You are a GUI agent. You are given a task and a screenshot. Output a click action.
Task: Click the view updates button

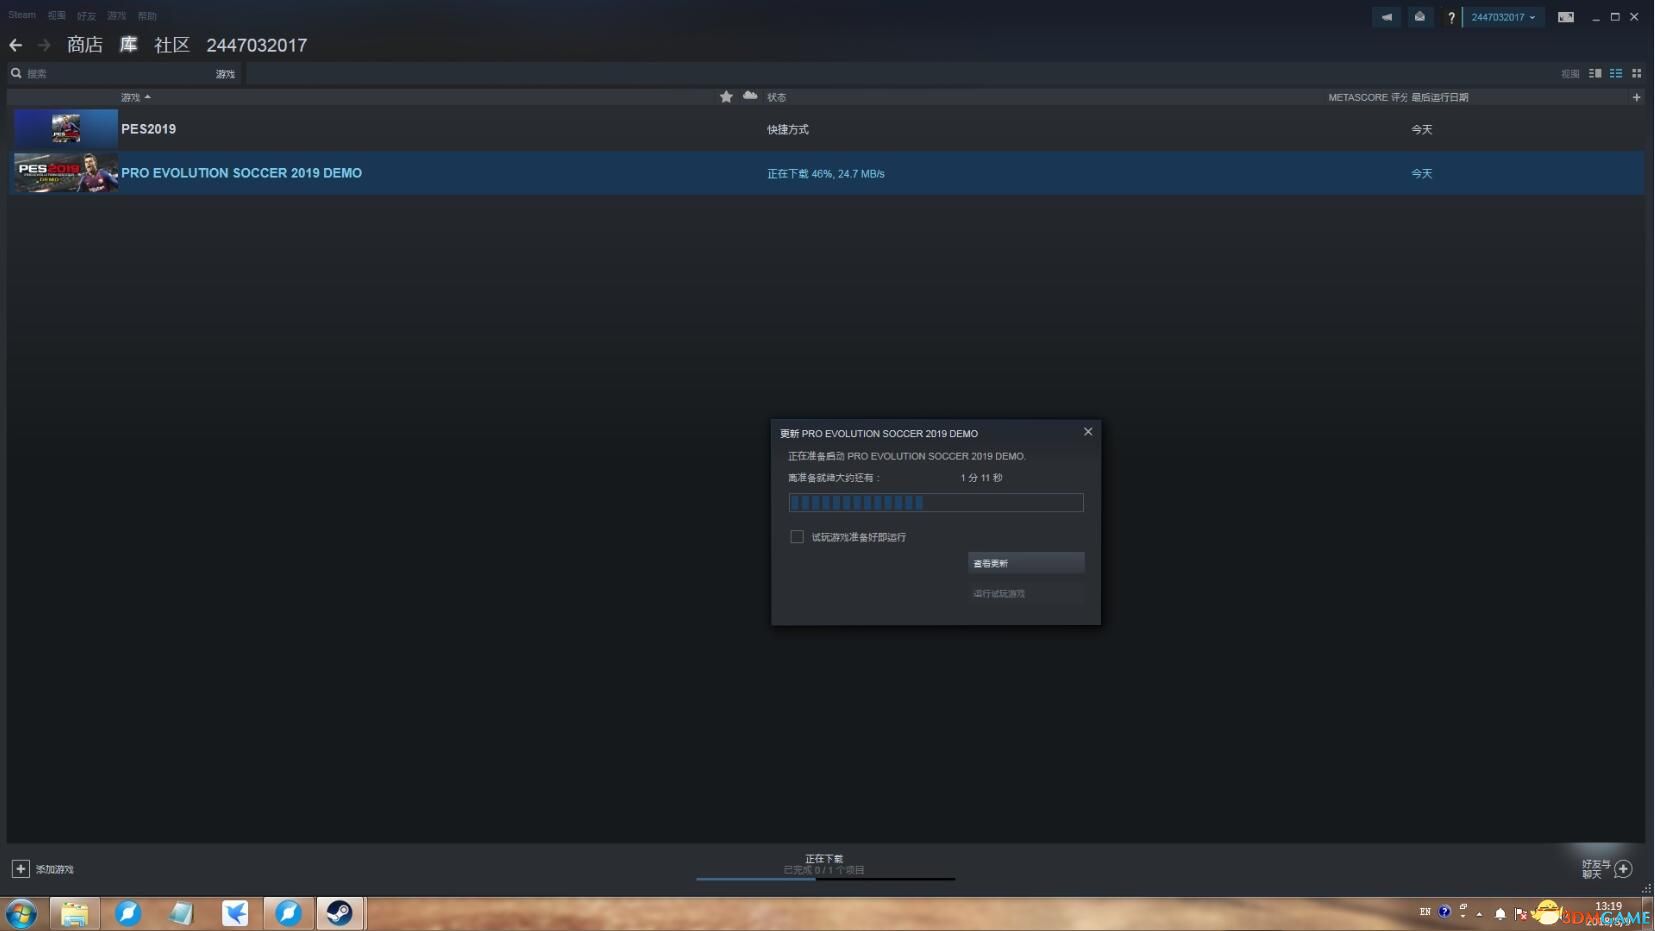coord(1026,563)
